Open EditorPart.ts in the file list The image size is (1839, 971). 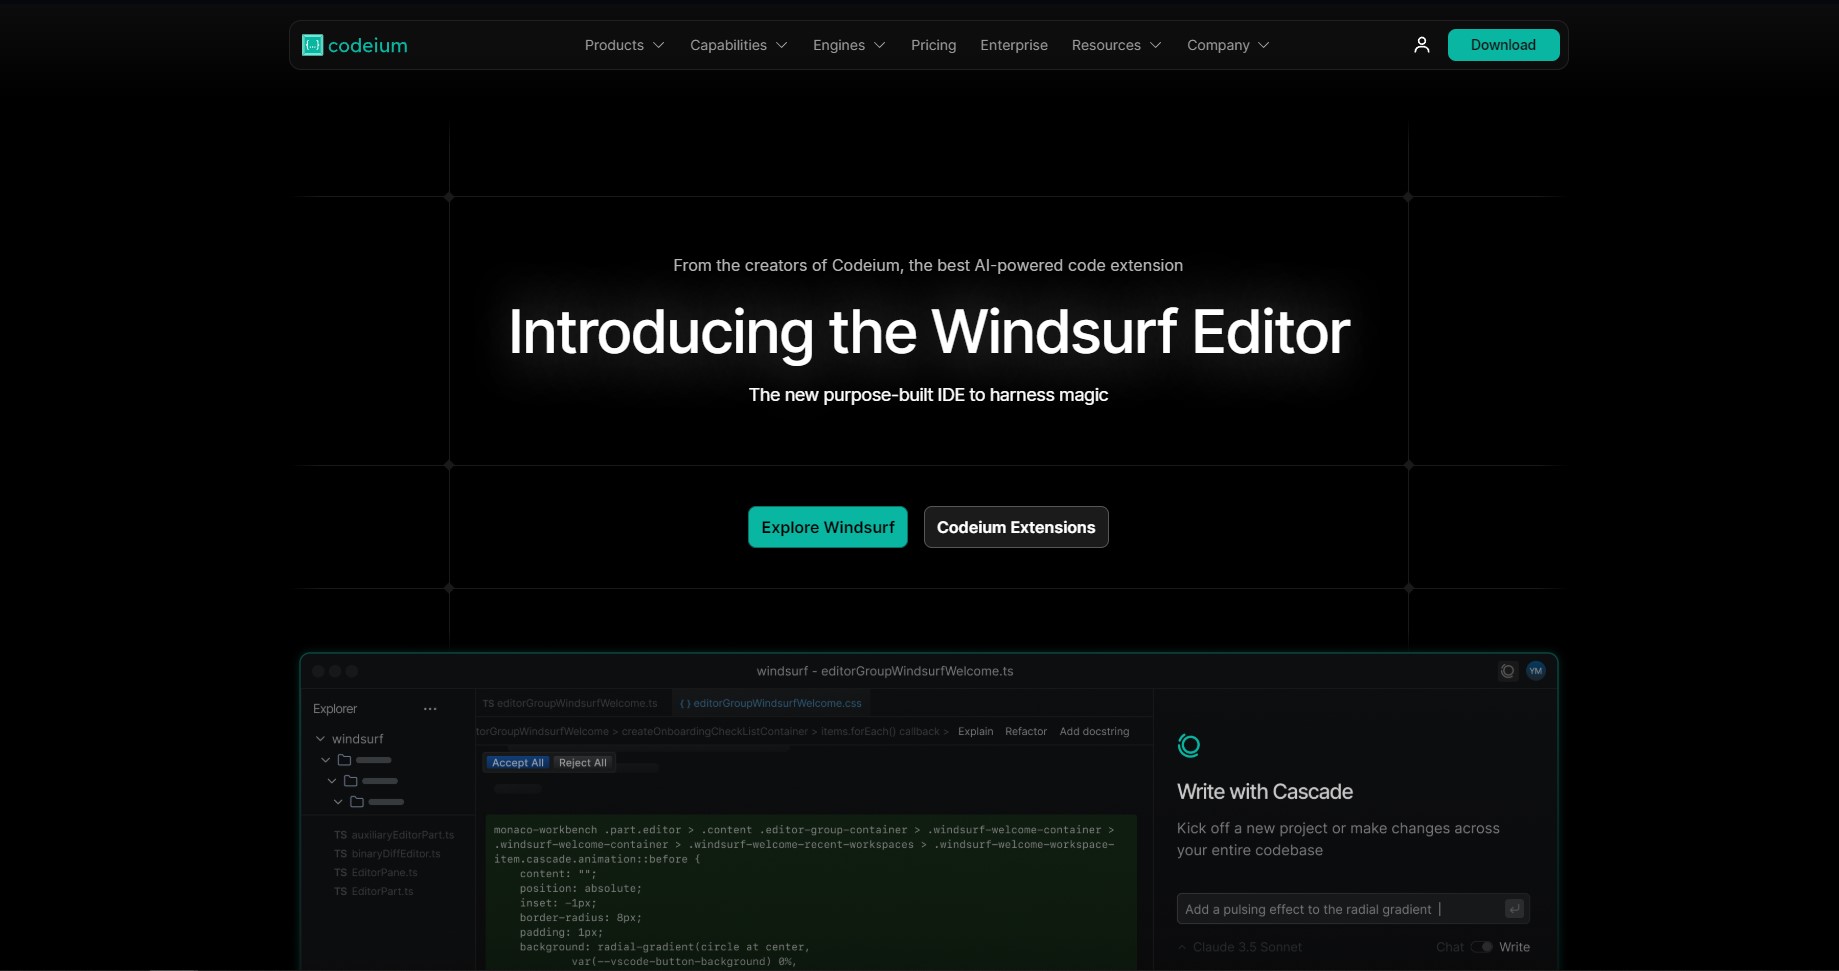pyautogui.click(x=373, y=891)
